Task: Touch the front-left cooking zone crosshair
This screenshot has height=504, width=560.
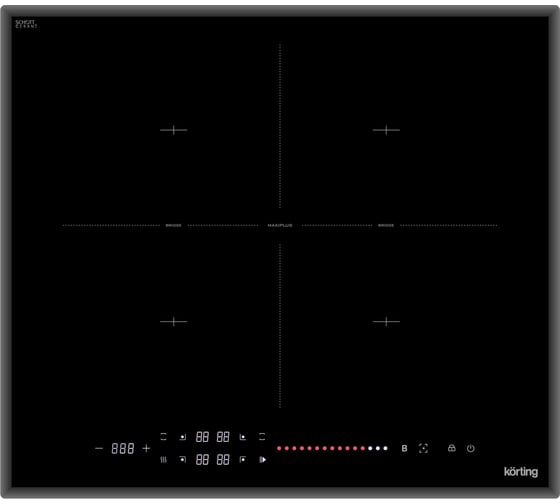Action: pyautogui.click(x=174, y=321)
